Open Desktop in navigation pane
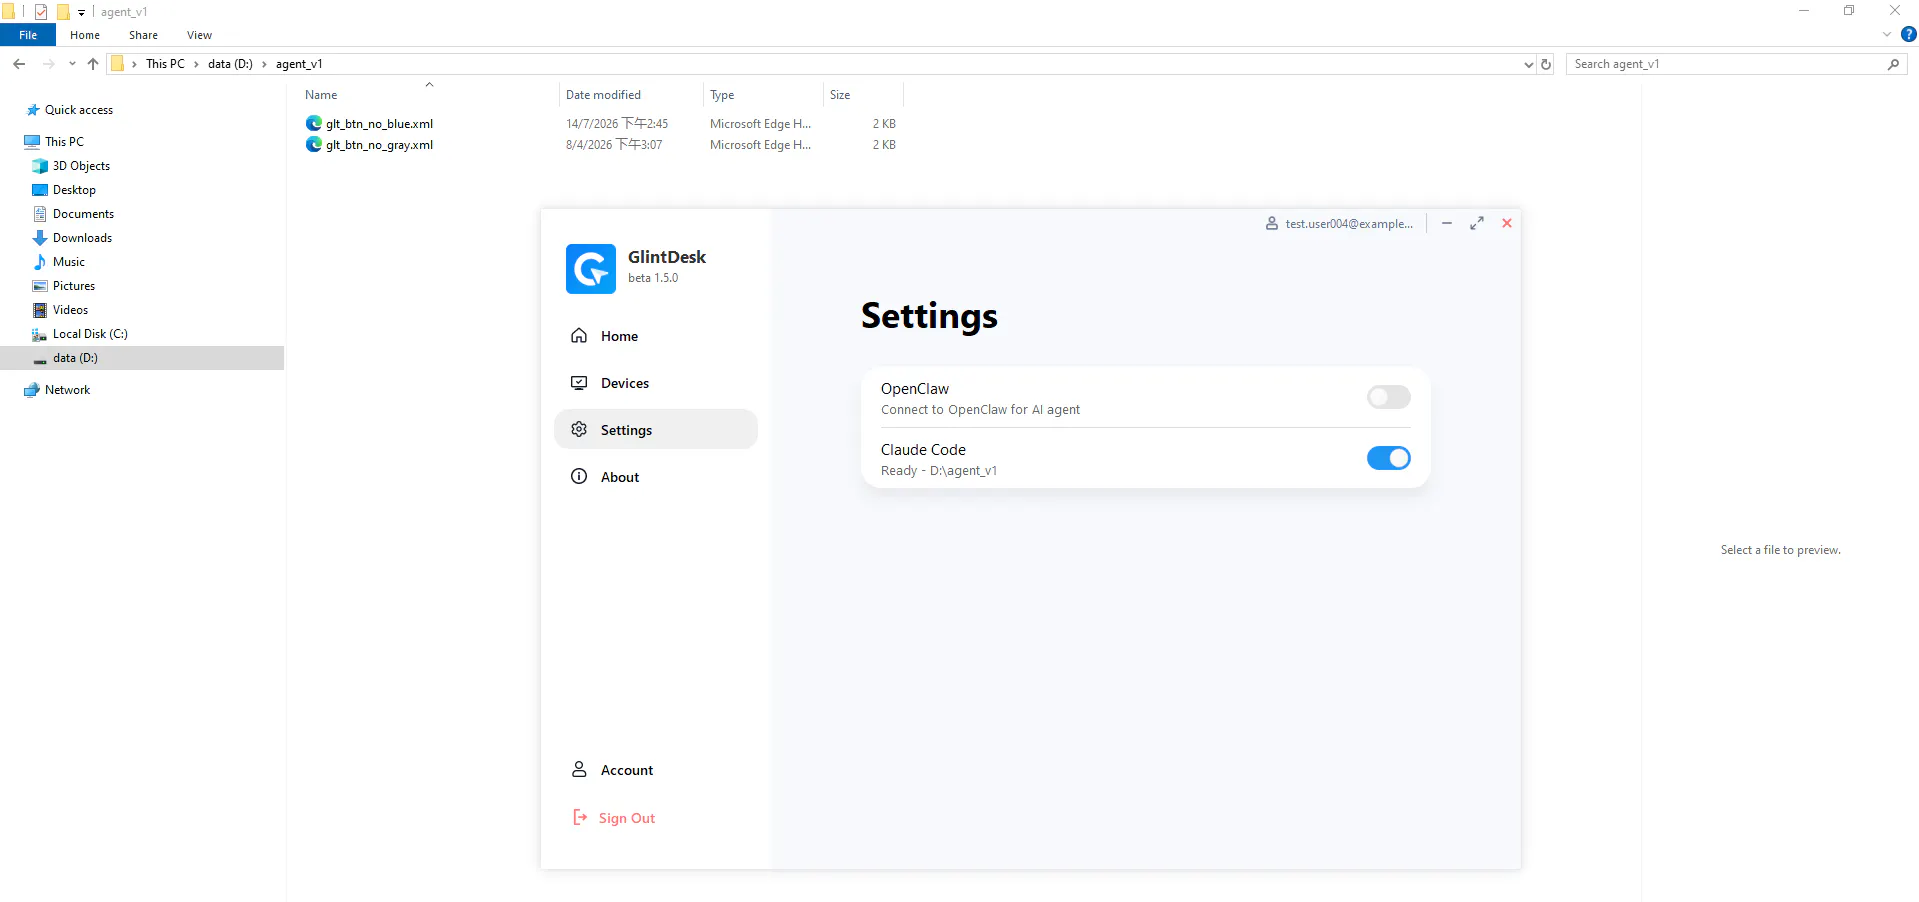The width and height of the screenshot is (1919, 902). click(74, 190)
